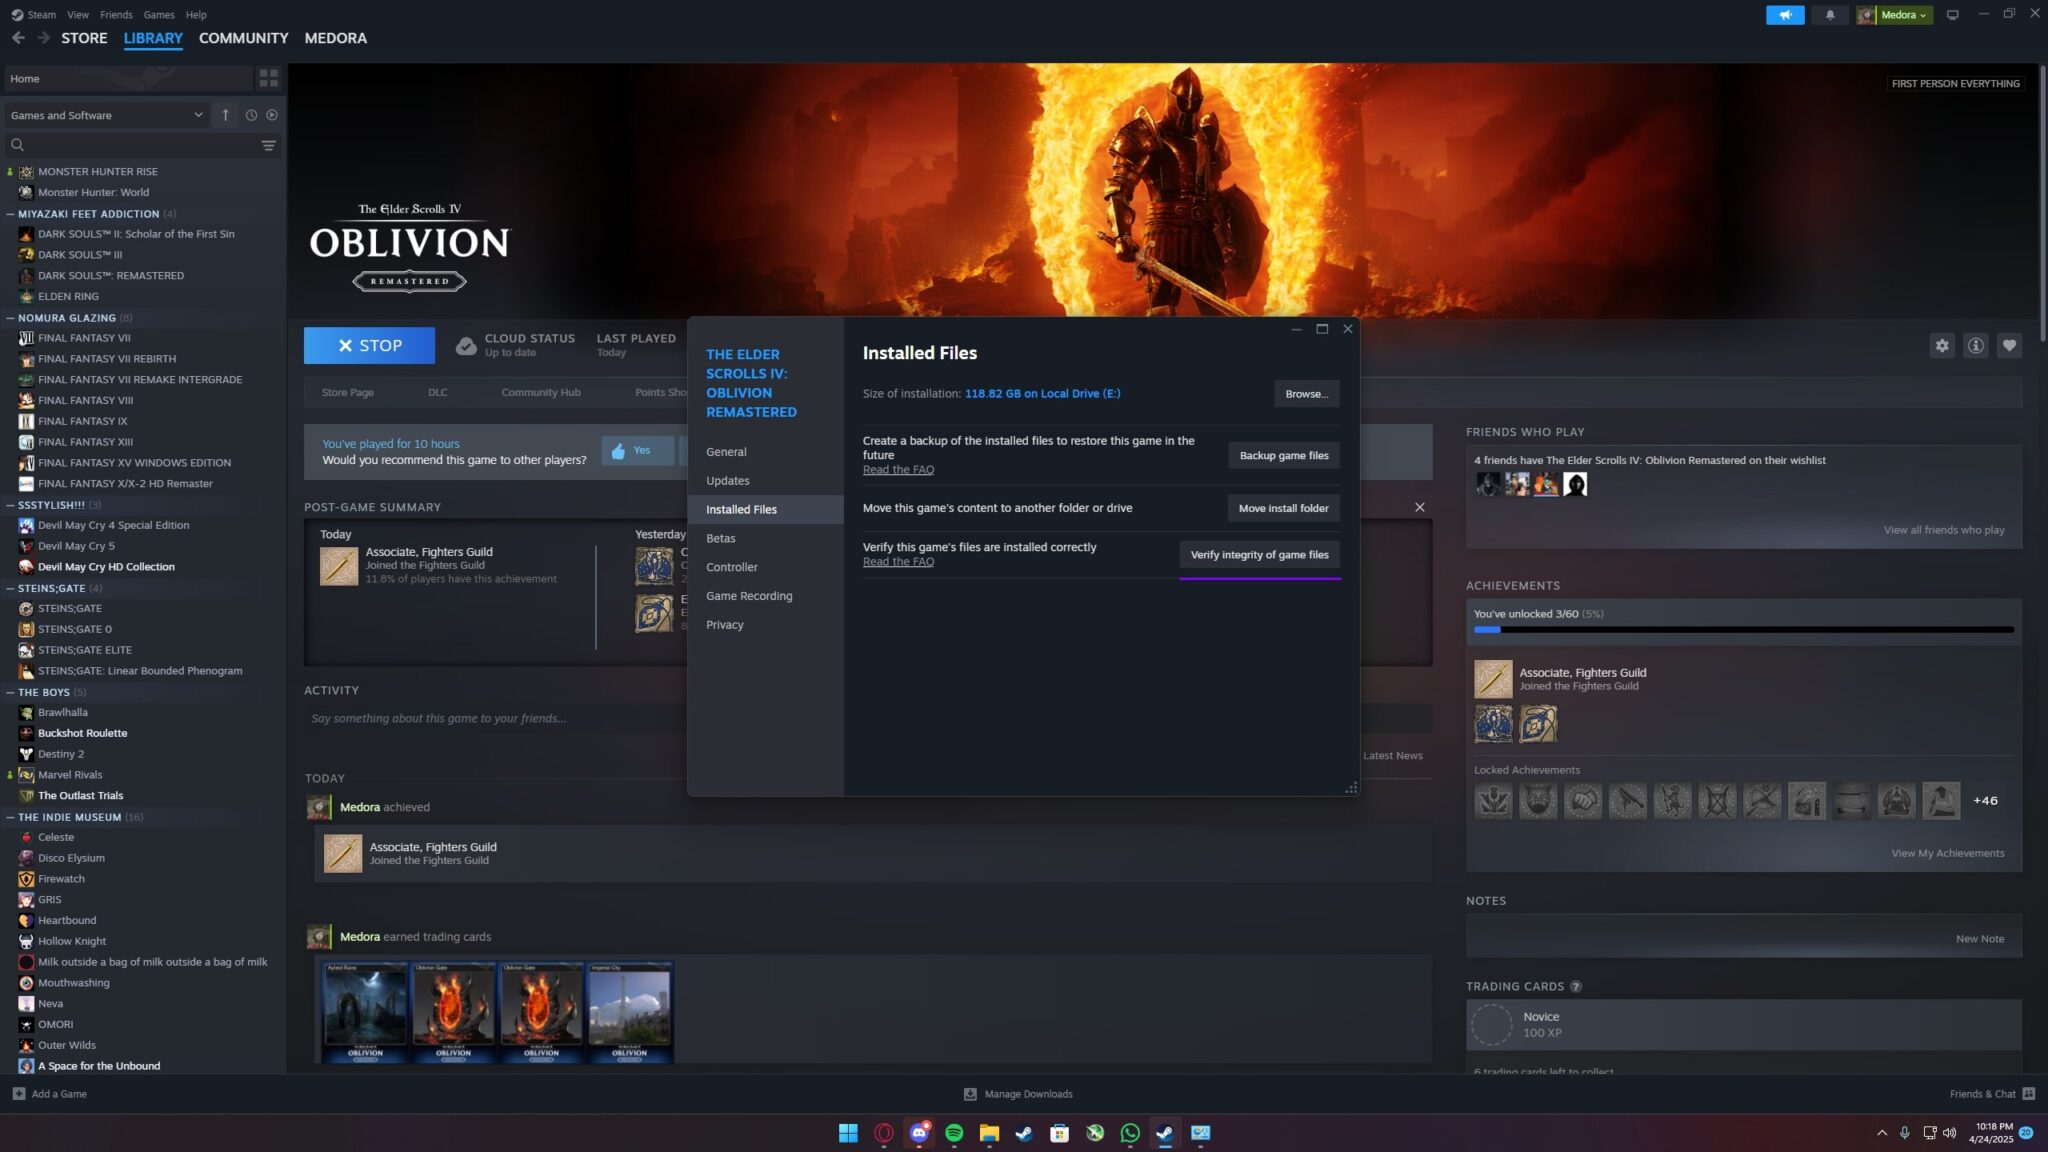
Task: Open the Betas properties tab
Action: [x=720, y=538]
